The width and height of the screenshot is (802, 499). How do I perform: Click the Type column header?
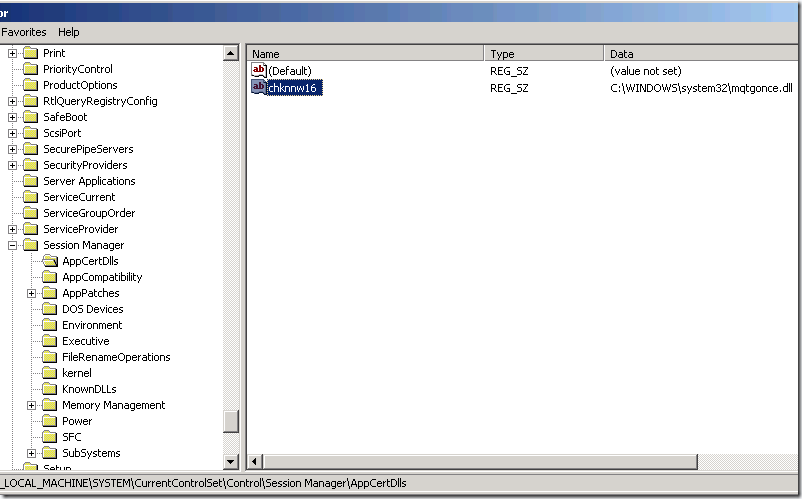[x=544, y=54]
